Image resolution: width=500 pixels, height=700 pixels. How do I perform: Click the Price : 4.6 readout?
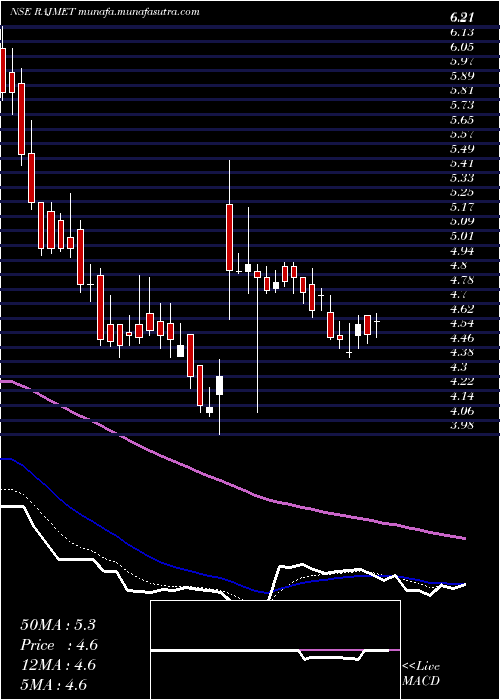[59, 645]
